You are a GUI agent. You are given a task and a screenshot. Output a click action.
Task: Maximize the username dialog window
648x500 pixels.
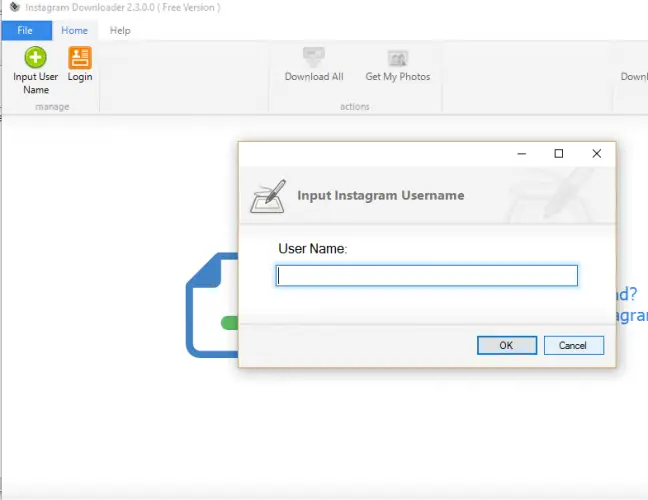pos(559,154)
